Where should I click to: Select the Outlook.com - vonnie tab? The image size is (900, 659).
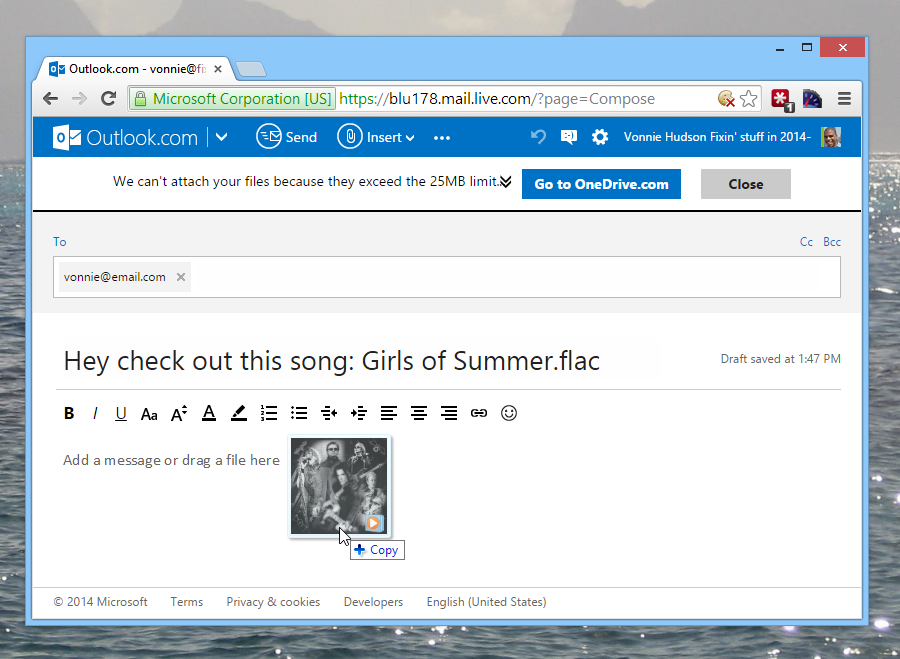tap(135, 69)
